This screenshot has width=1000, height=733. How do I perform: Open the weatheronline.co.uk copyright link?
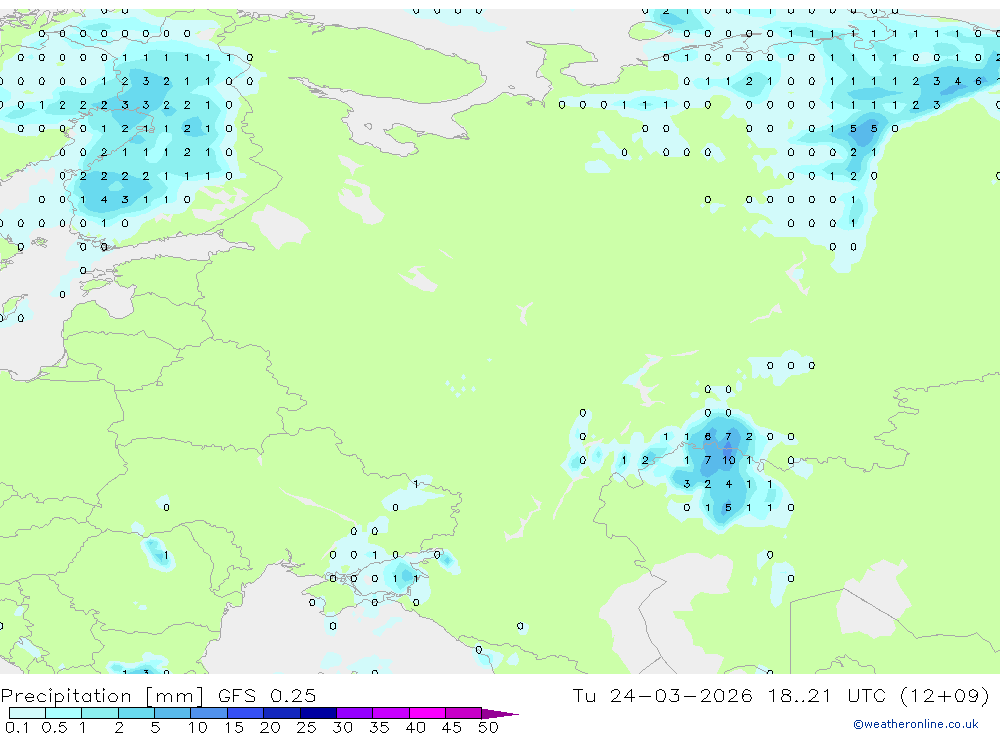(x=915, y=724)
